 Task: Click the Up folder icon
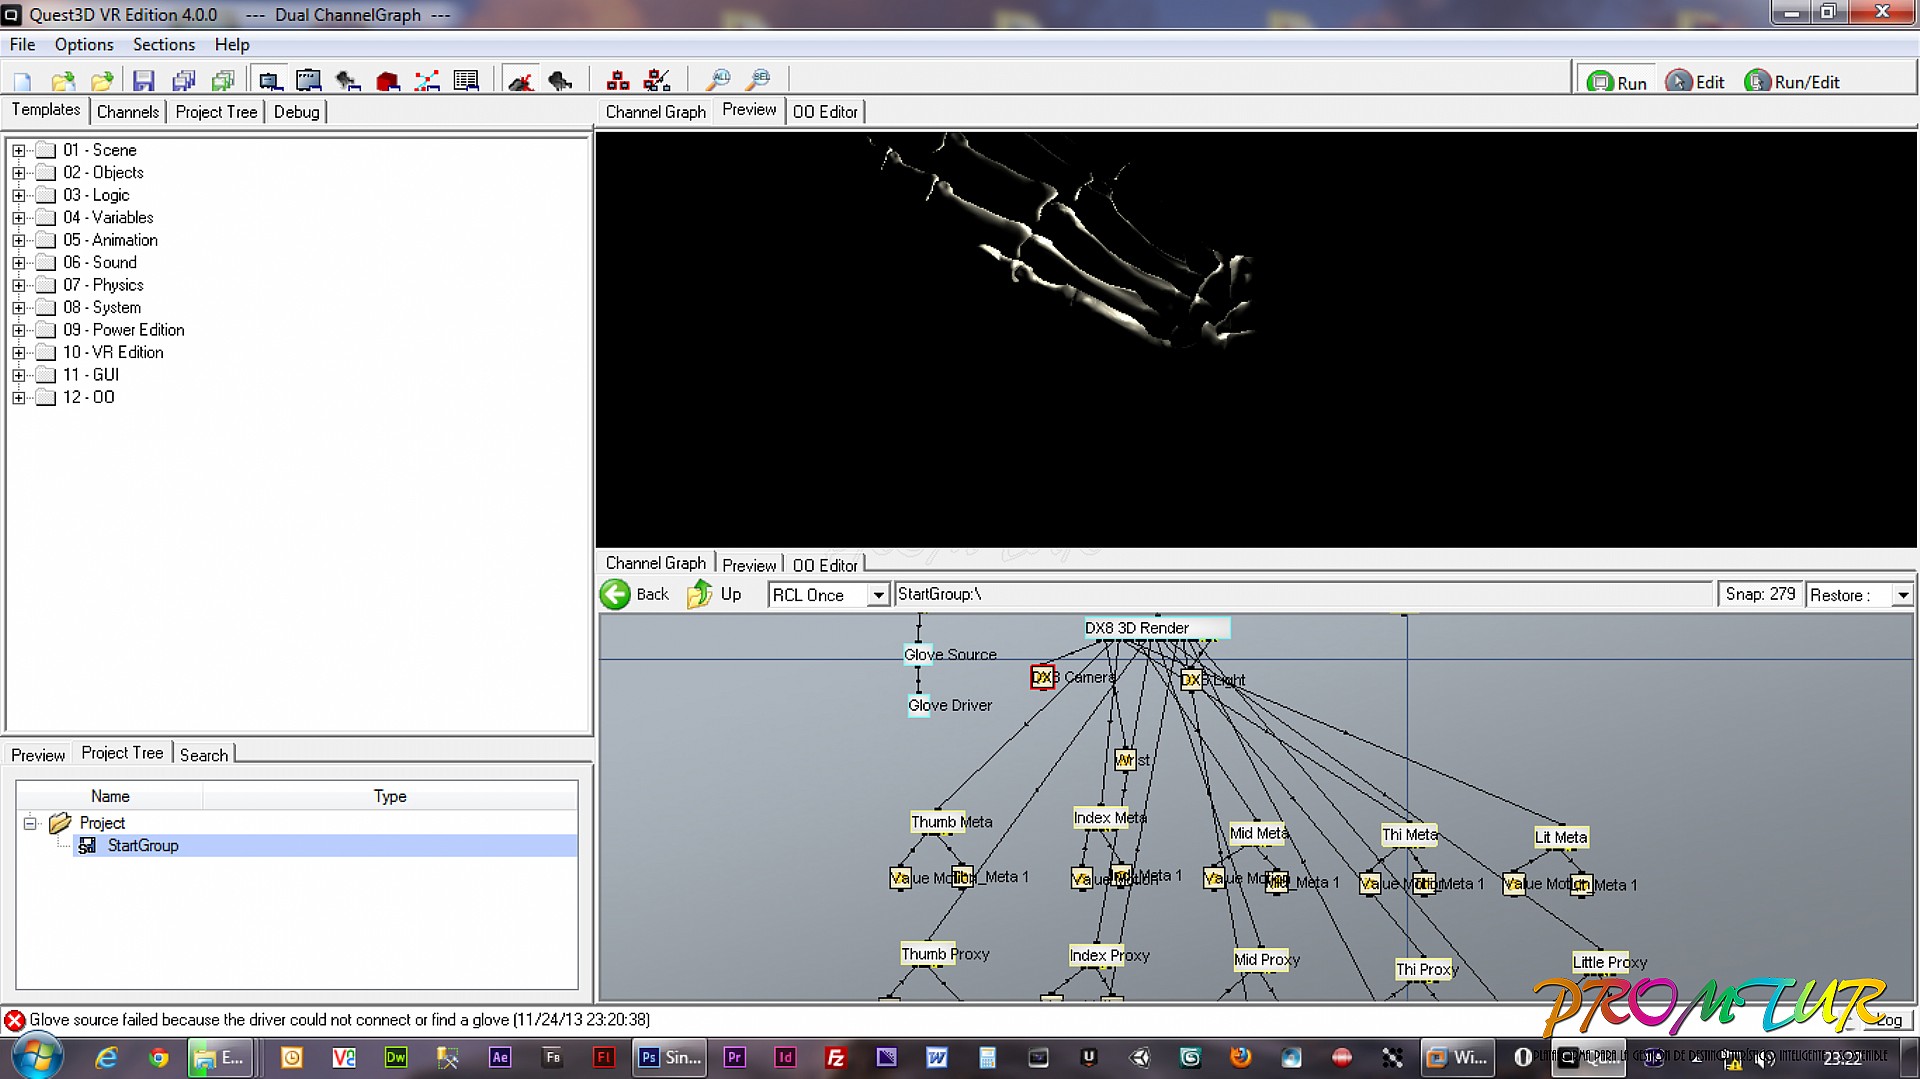[699, 595]
